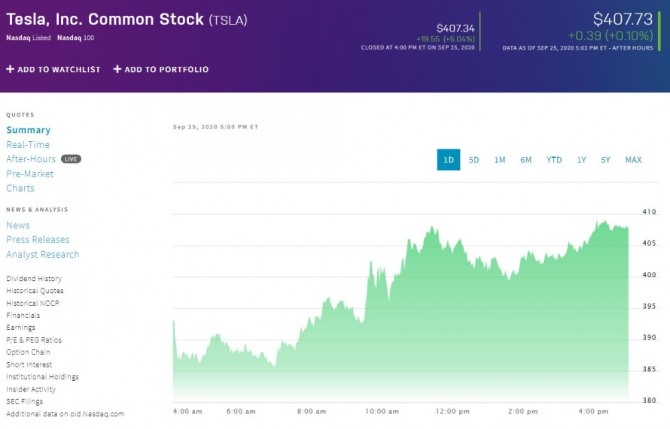Viewport: 670px width, 429px height.
Task: Click the plus icon for Add to Portfolio
Action: 117,69
